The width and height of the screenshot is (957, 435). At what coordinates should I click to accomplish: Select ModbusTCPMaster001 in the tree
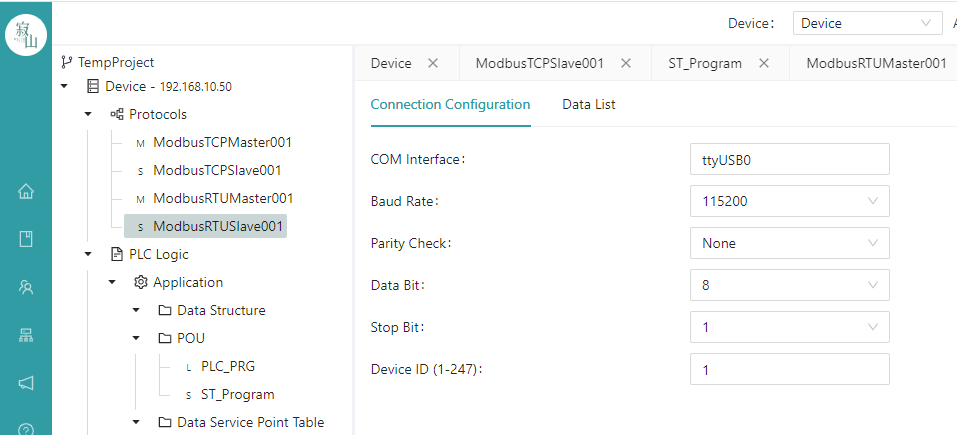[x=222, y=142]
